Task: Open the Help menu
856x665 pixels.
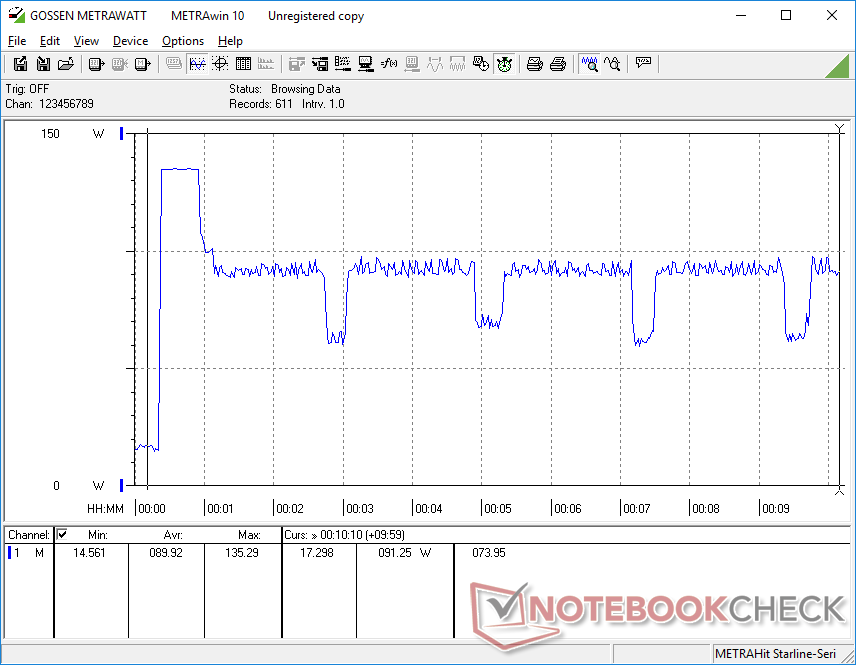Action: pyautogui.click(x=230, y=41)
